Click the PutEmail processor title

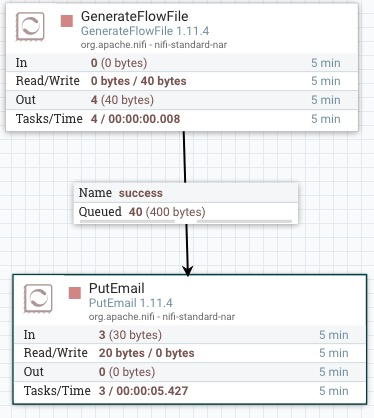[x=117, y=288]
